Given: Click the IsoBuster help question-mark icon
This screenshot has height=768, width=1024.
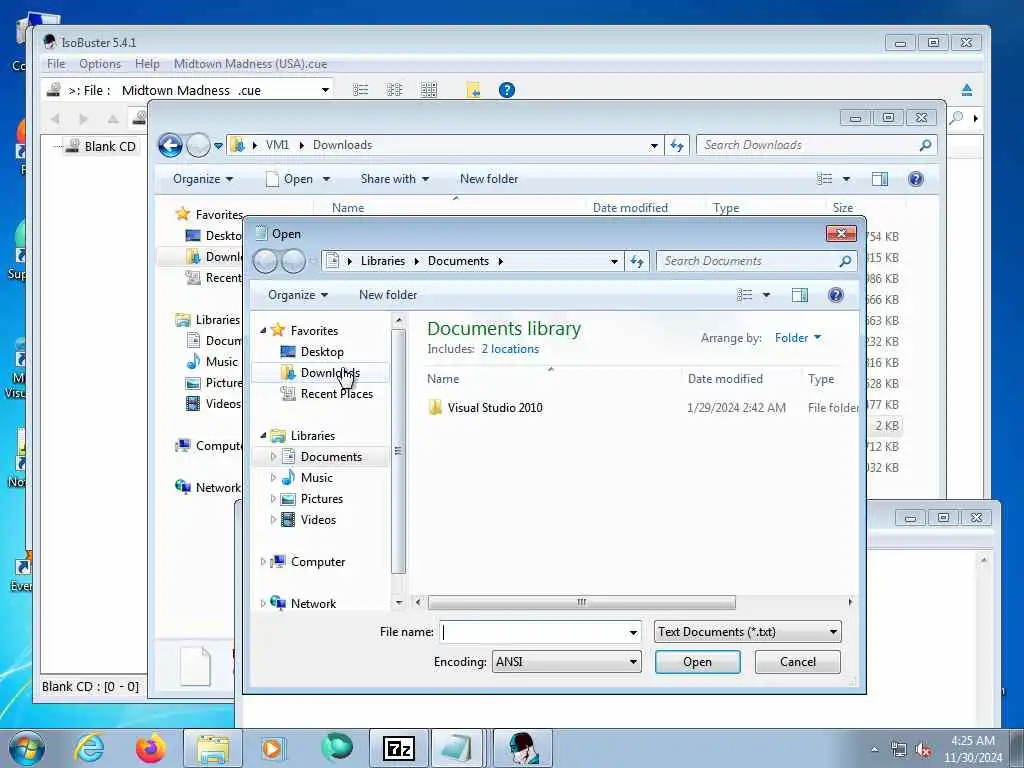Looking at the screenshot, I should [x=507, y=90].
